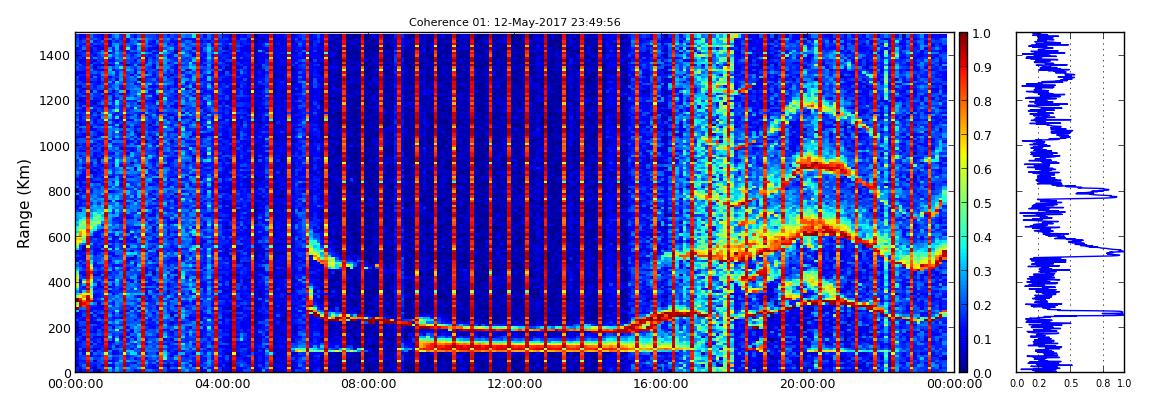Click the blue coherence profile line plot
Viewport: 1150px width, 407px height.
1070,202
